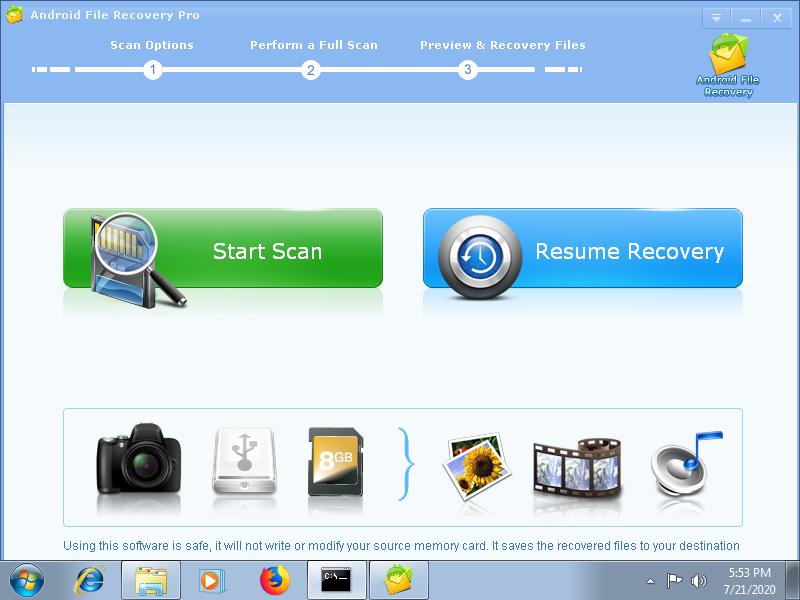Select Preview & Recovery Files step label
Image resolution: width=800 pixels, height=600 pixels.
503,45
